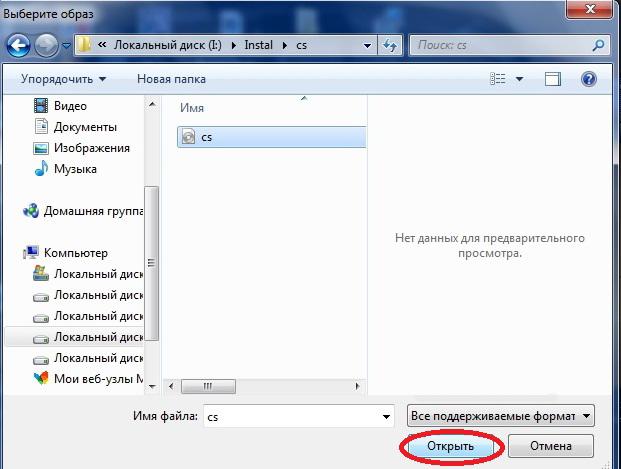Click the Forward navigation arrow

(46, 46)
